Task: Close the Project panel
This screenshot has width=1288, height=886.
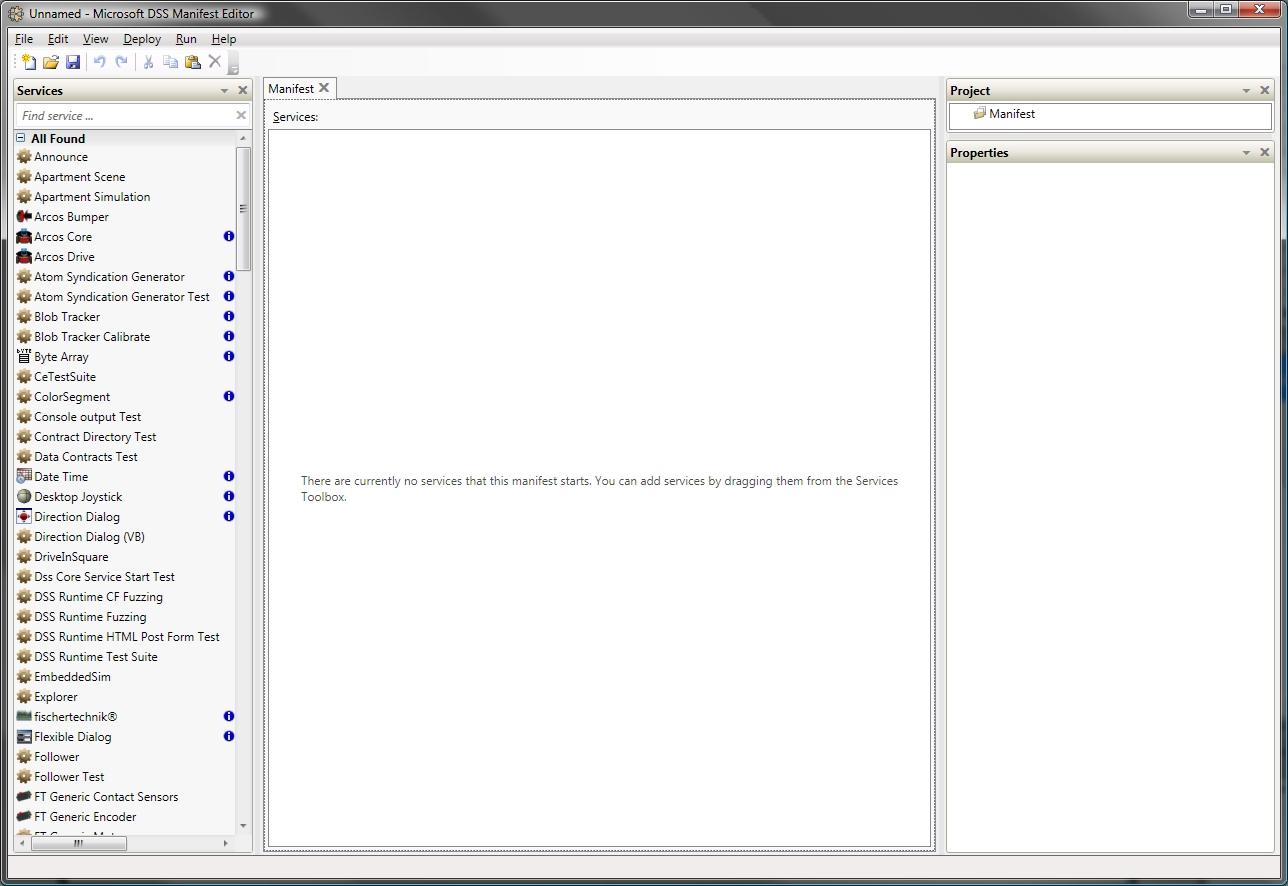Action: point(1264,91)
